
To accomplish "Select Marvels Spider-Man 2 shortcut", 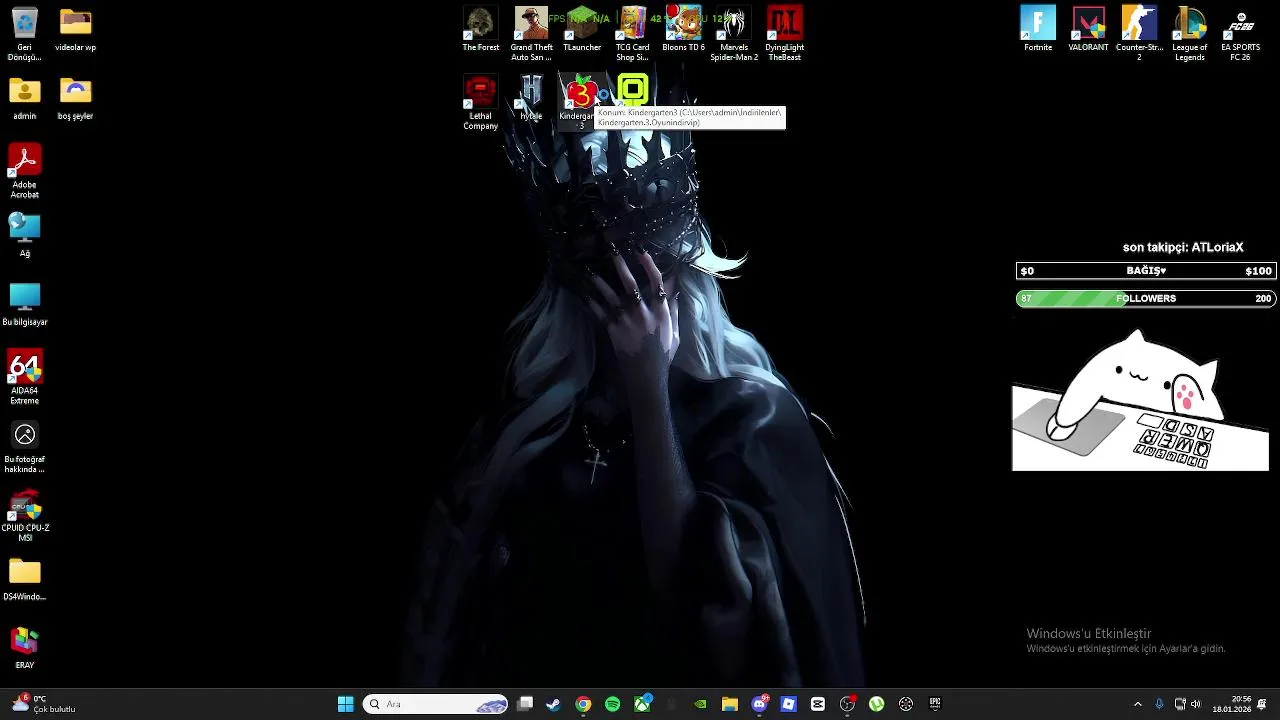I will pos(734,34).
